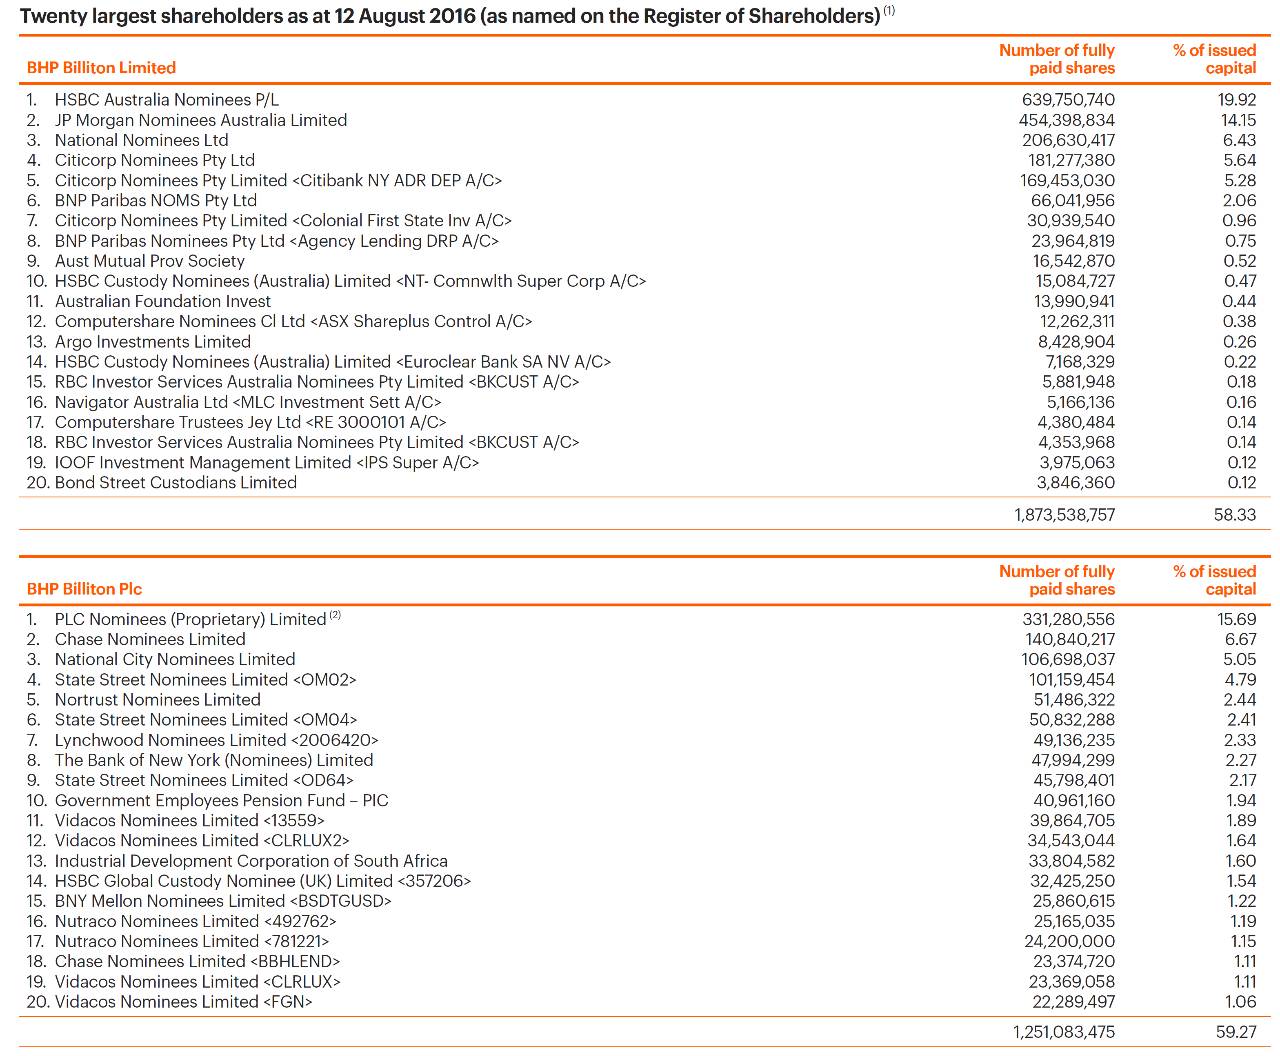The image size is (1280, 1056).
Task: Select the Navigator Australia Ltd MLC row
Action: tap(248, 402)
